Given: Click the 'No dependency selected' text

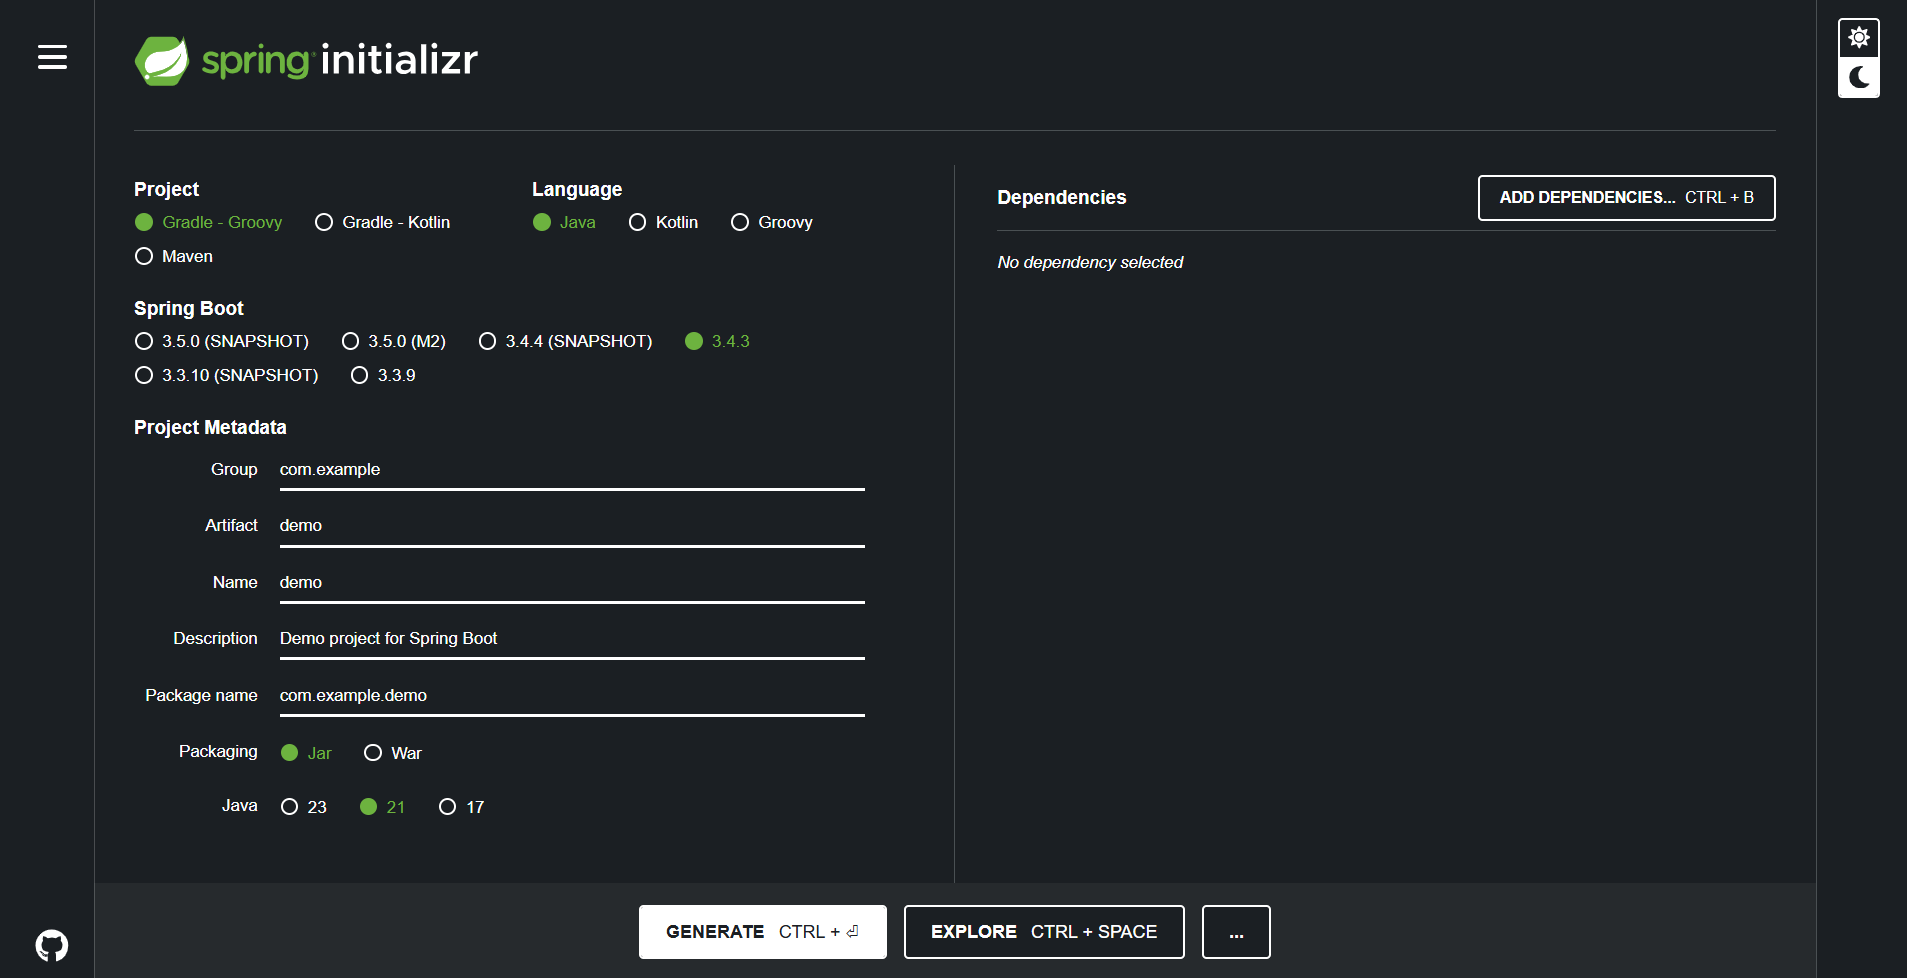Looking at the screenshot, I should pyautogui.click(x=1090, y=262).
